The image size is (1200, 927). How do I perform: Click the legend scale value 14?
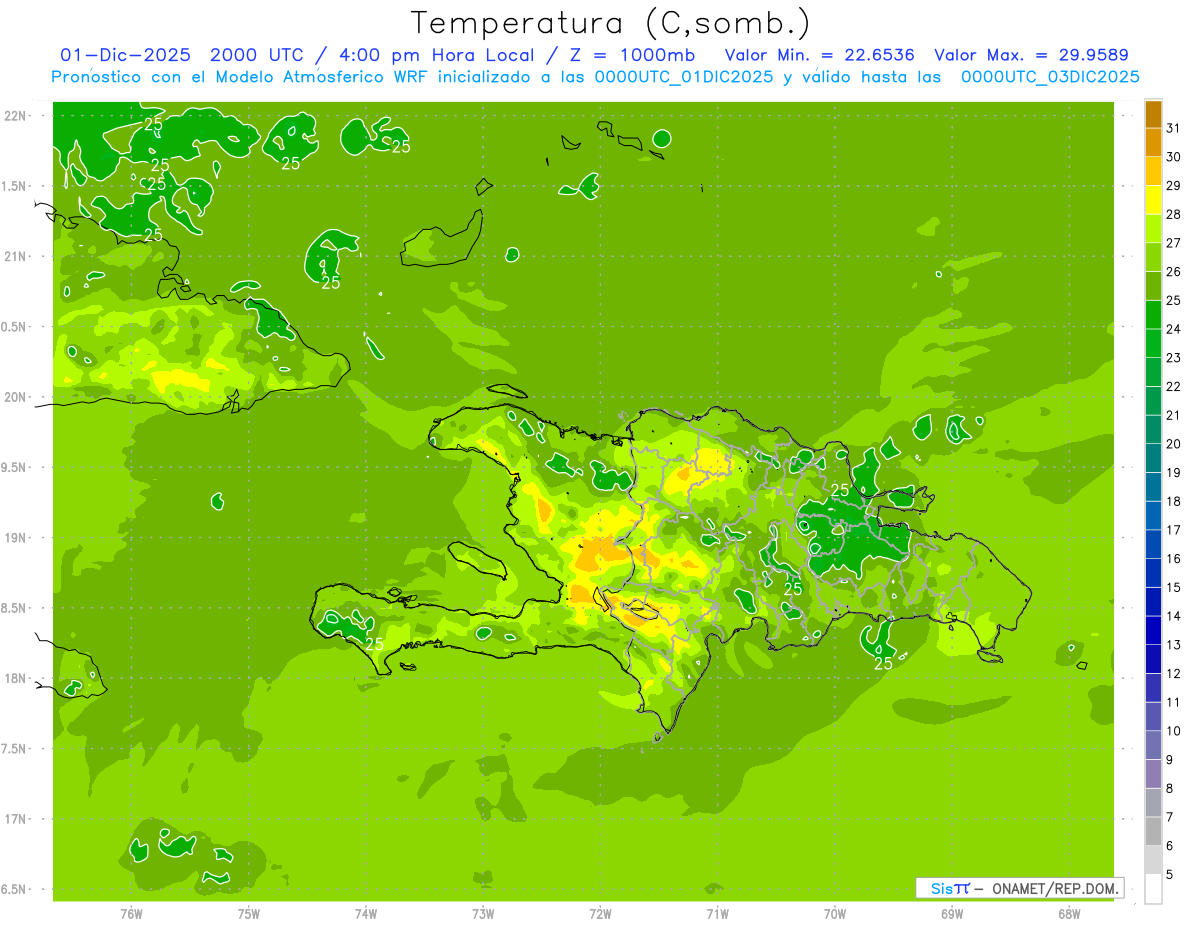(x=1174, y=616)
